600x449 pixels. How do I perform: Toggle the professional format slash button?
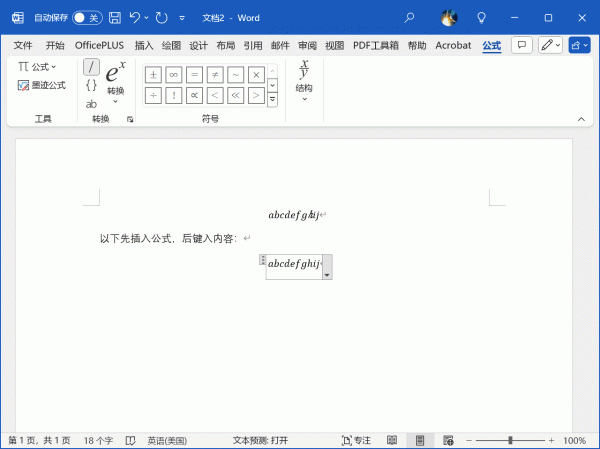pos(91,67)
